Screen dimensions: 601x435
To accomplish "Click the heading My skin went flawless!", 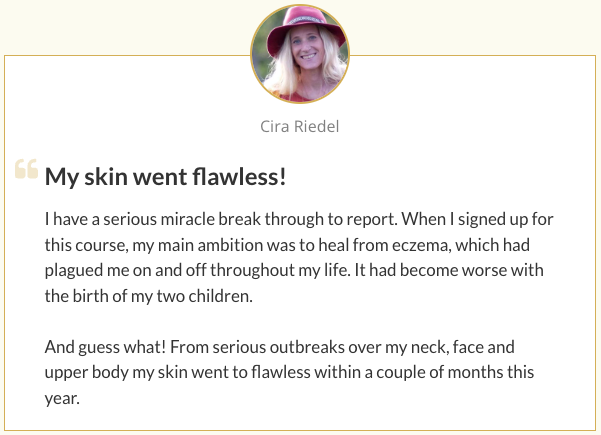I will (166, 177).
